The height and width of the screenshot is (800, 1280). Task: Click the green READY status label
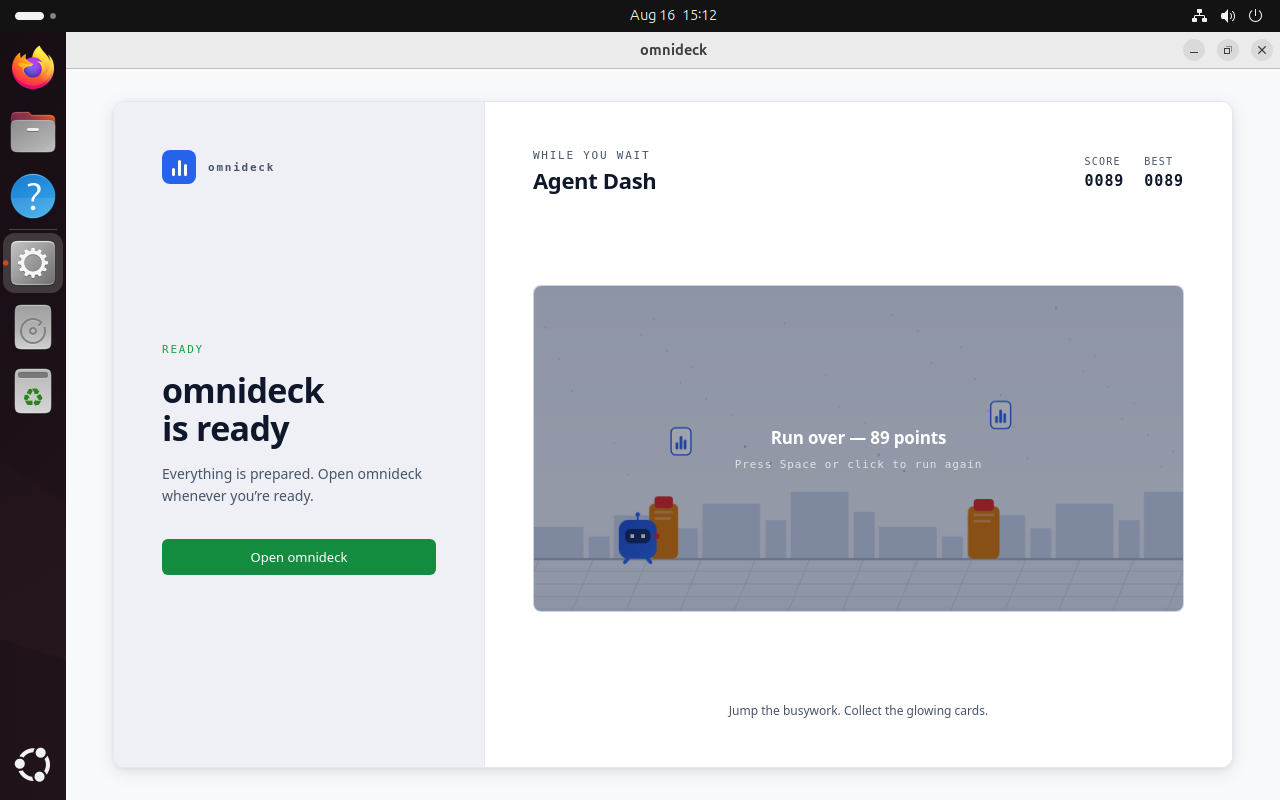click(x=183, y=349)
